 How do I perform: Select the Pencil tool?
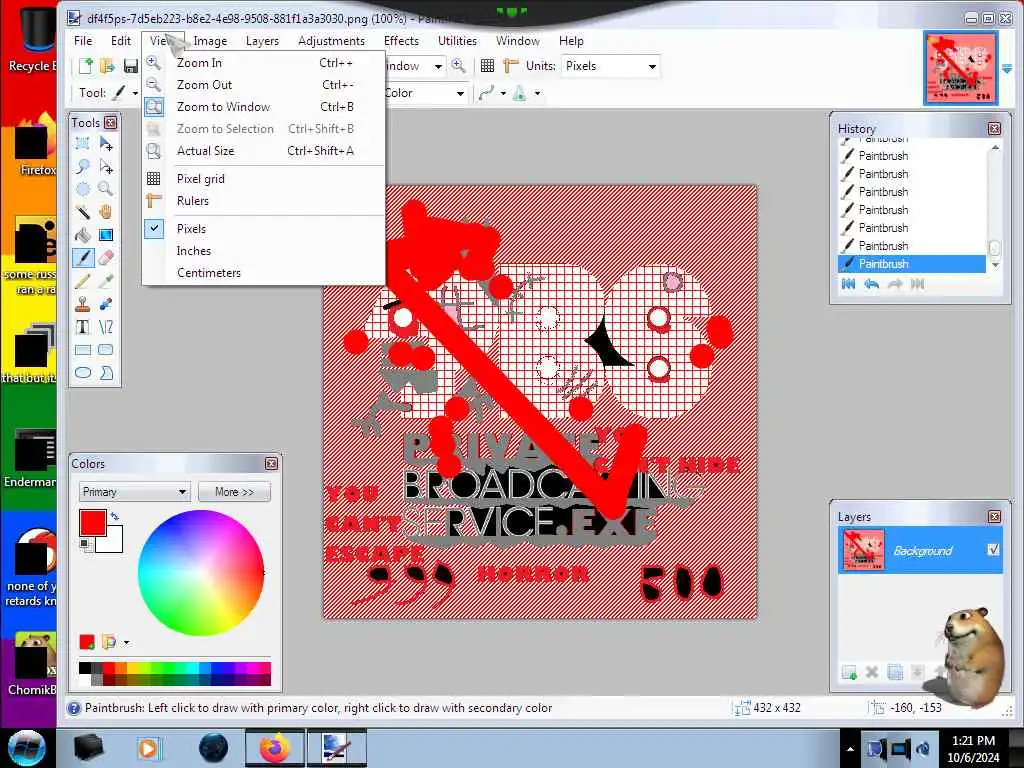coord(83,281)
